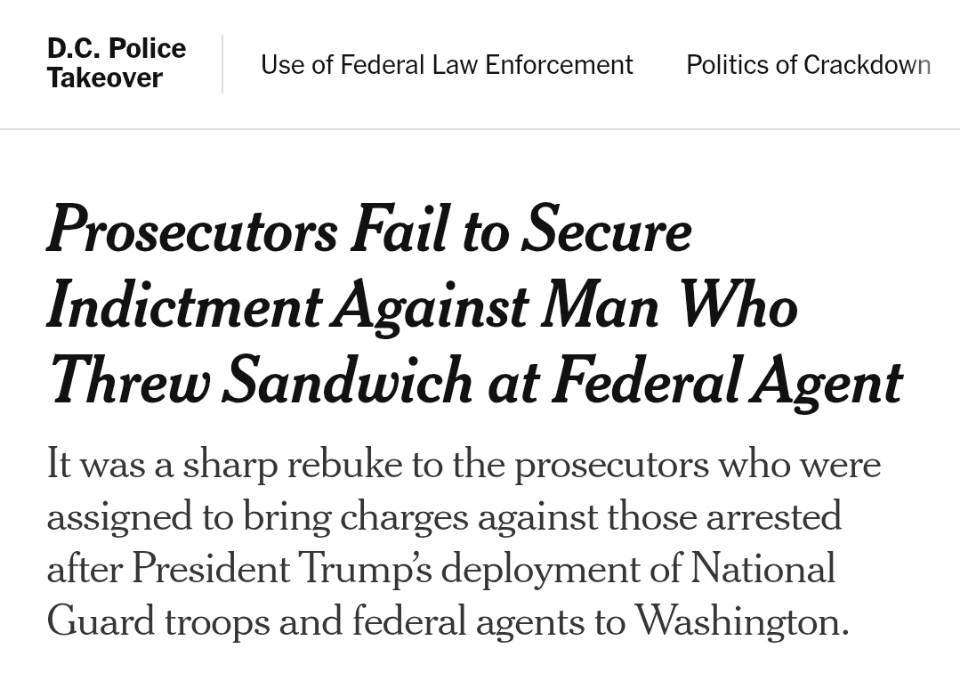Click the summary line beginning 'after President Trump's deployment'

click(441, 570)
